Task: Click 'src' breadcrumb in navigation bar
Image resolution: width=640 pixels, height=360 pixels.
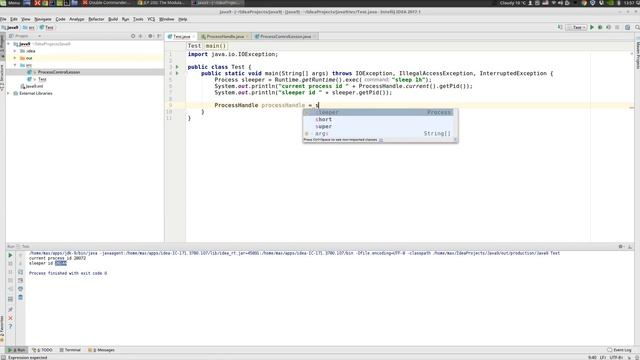Action: tap(29, 27)
